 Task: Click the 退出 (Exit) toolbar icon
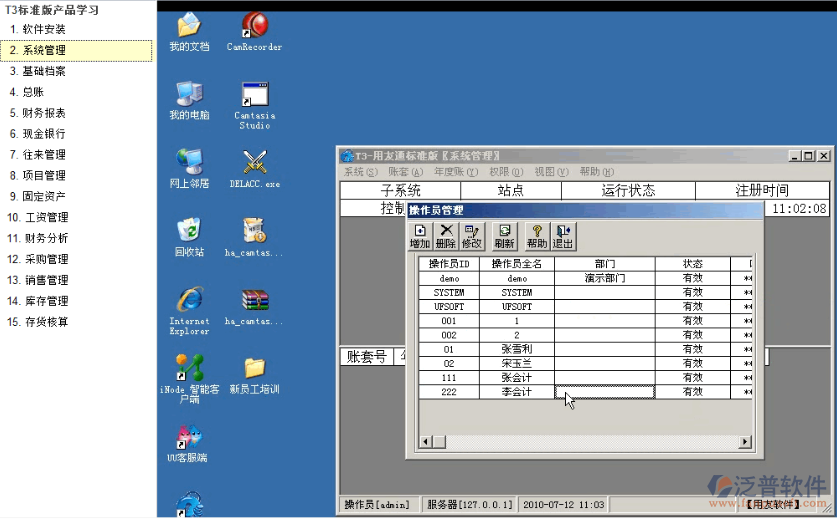click(x=563, y=236)
